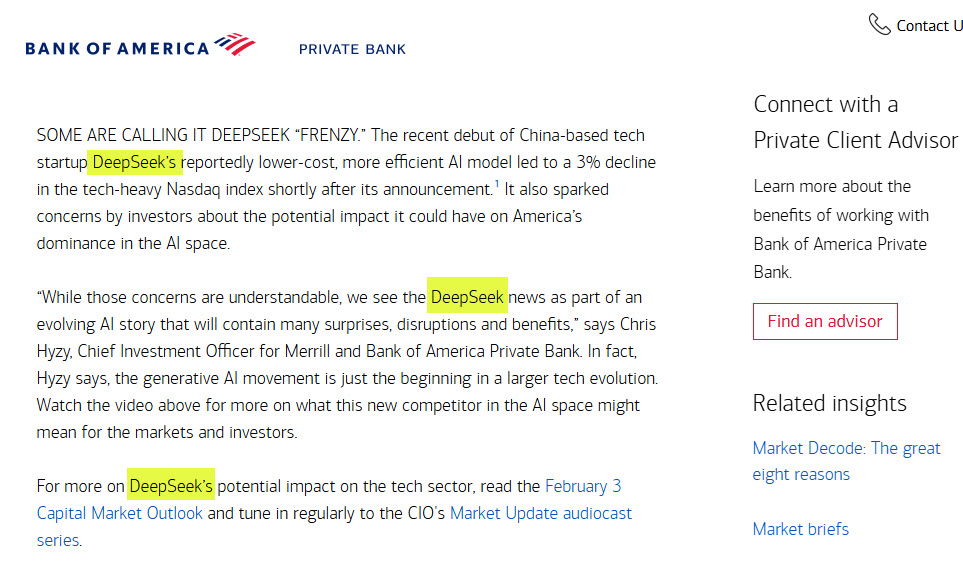Click the Connect with a Private Client Advisor heading
963x570 pixels.
click(856, 122)
